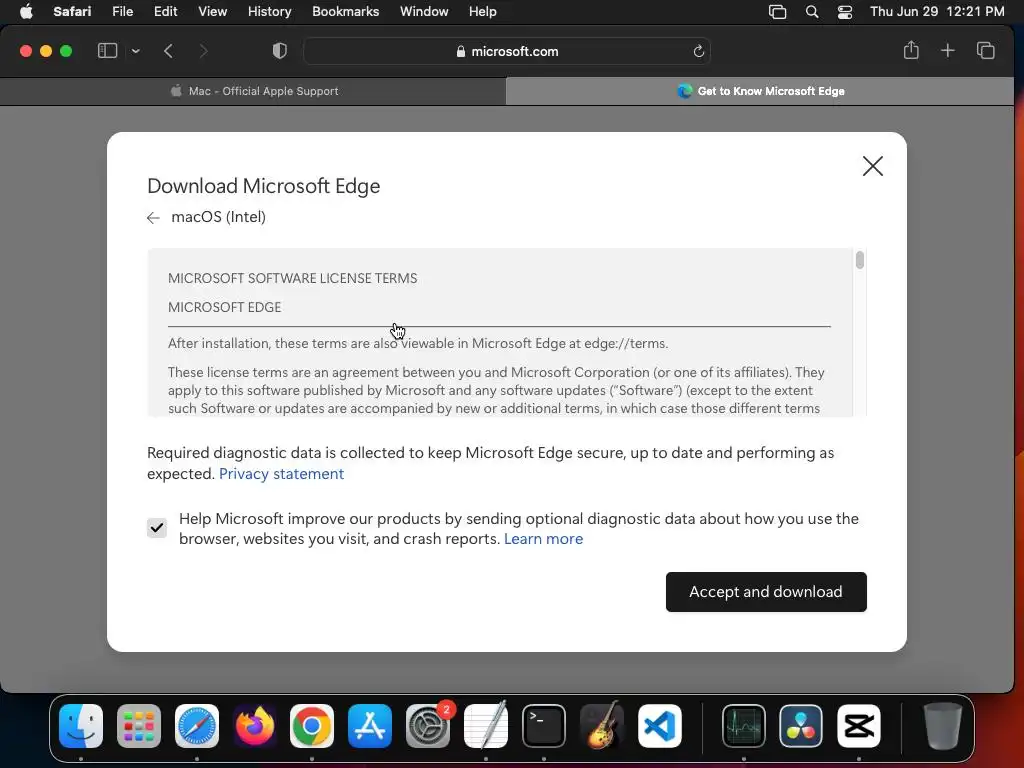1024x768 pixels.
Task: Click the date and time in menu bar
Action: click(937, 11)
